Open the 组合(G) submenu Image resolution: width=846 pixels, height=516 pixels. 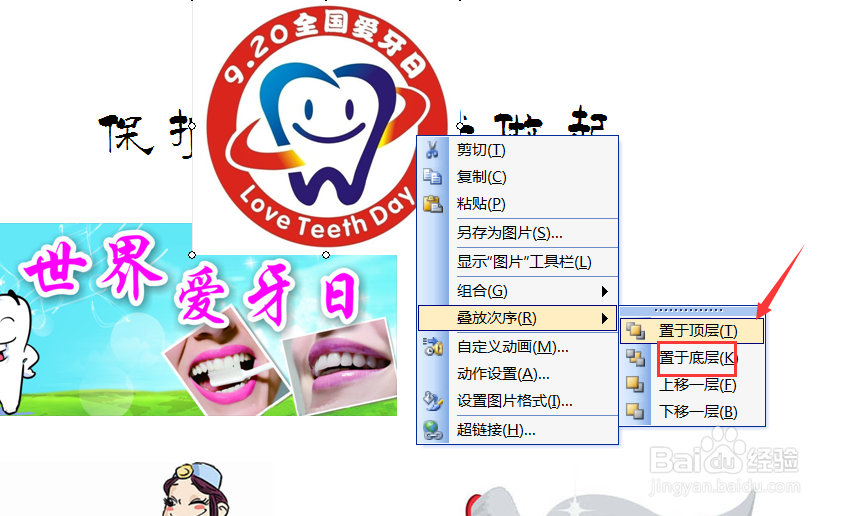click(x=518, y=291)
